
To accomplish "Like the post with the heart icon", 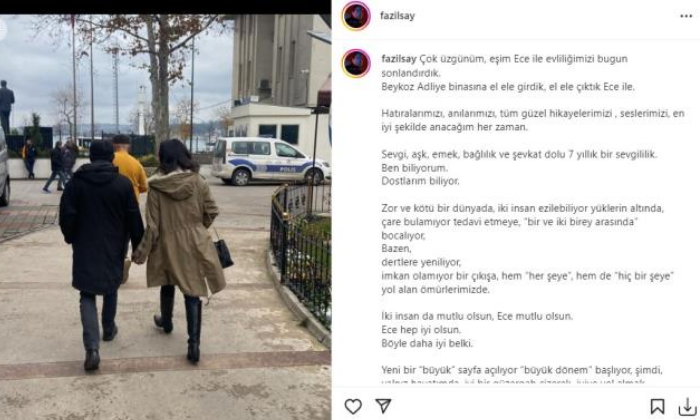I will point(353,406).
